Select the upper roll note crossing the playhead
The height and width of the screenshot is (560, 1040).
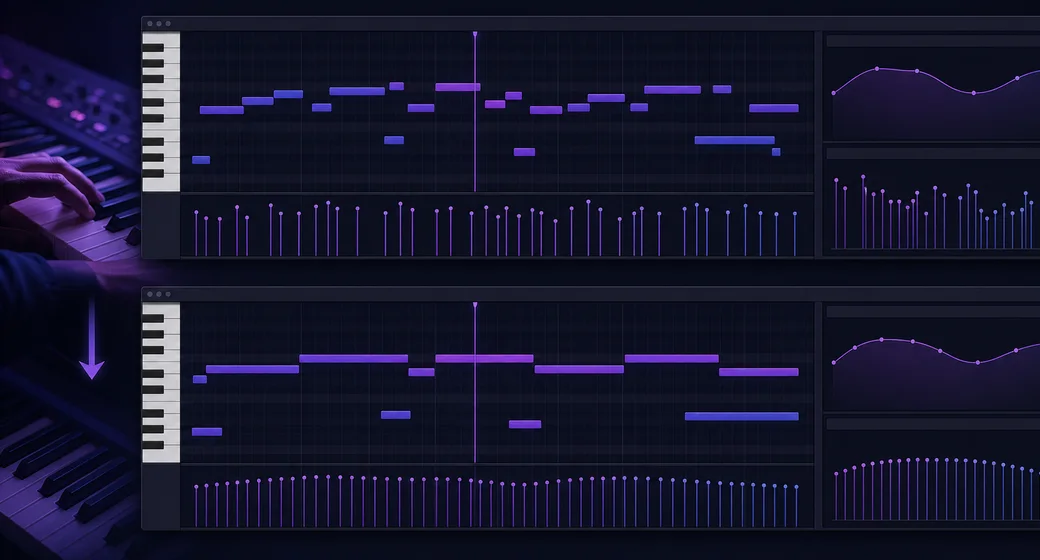click(458, 87)
